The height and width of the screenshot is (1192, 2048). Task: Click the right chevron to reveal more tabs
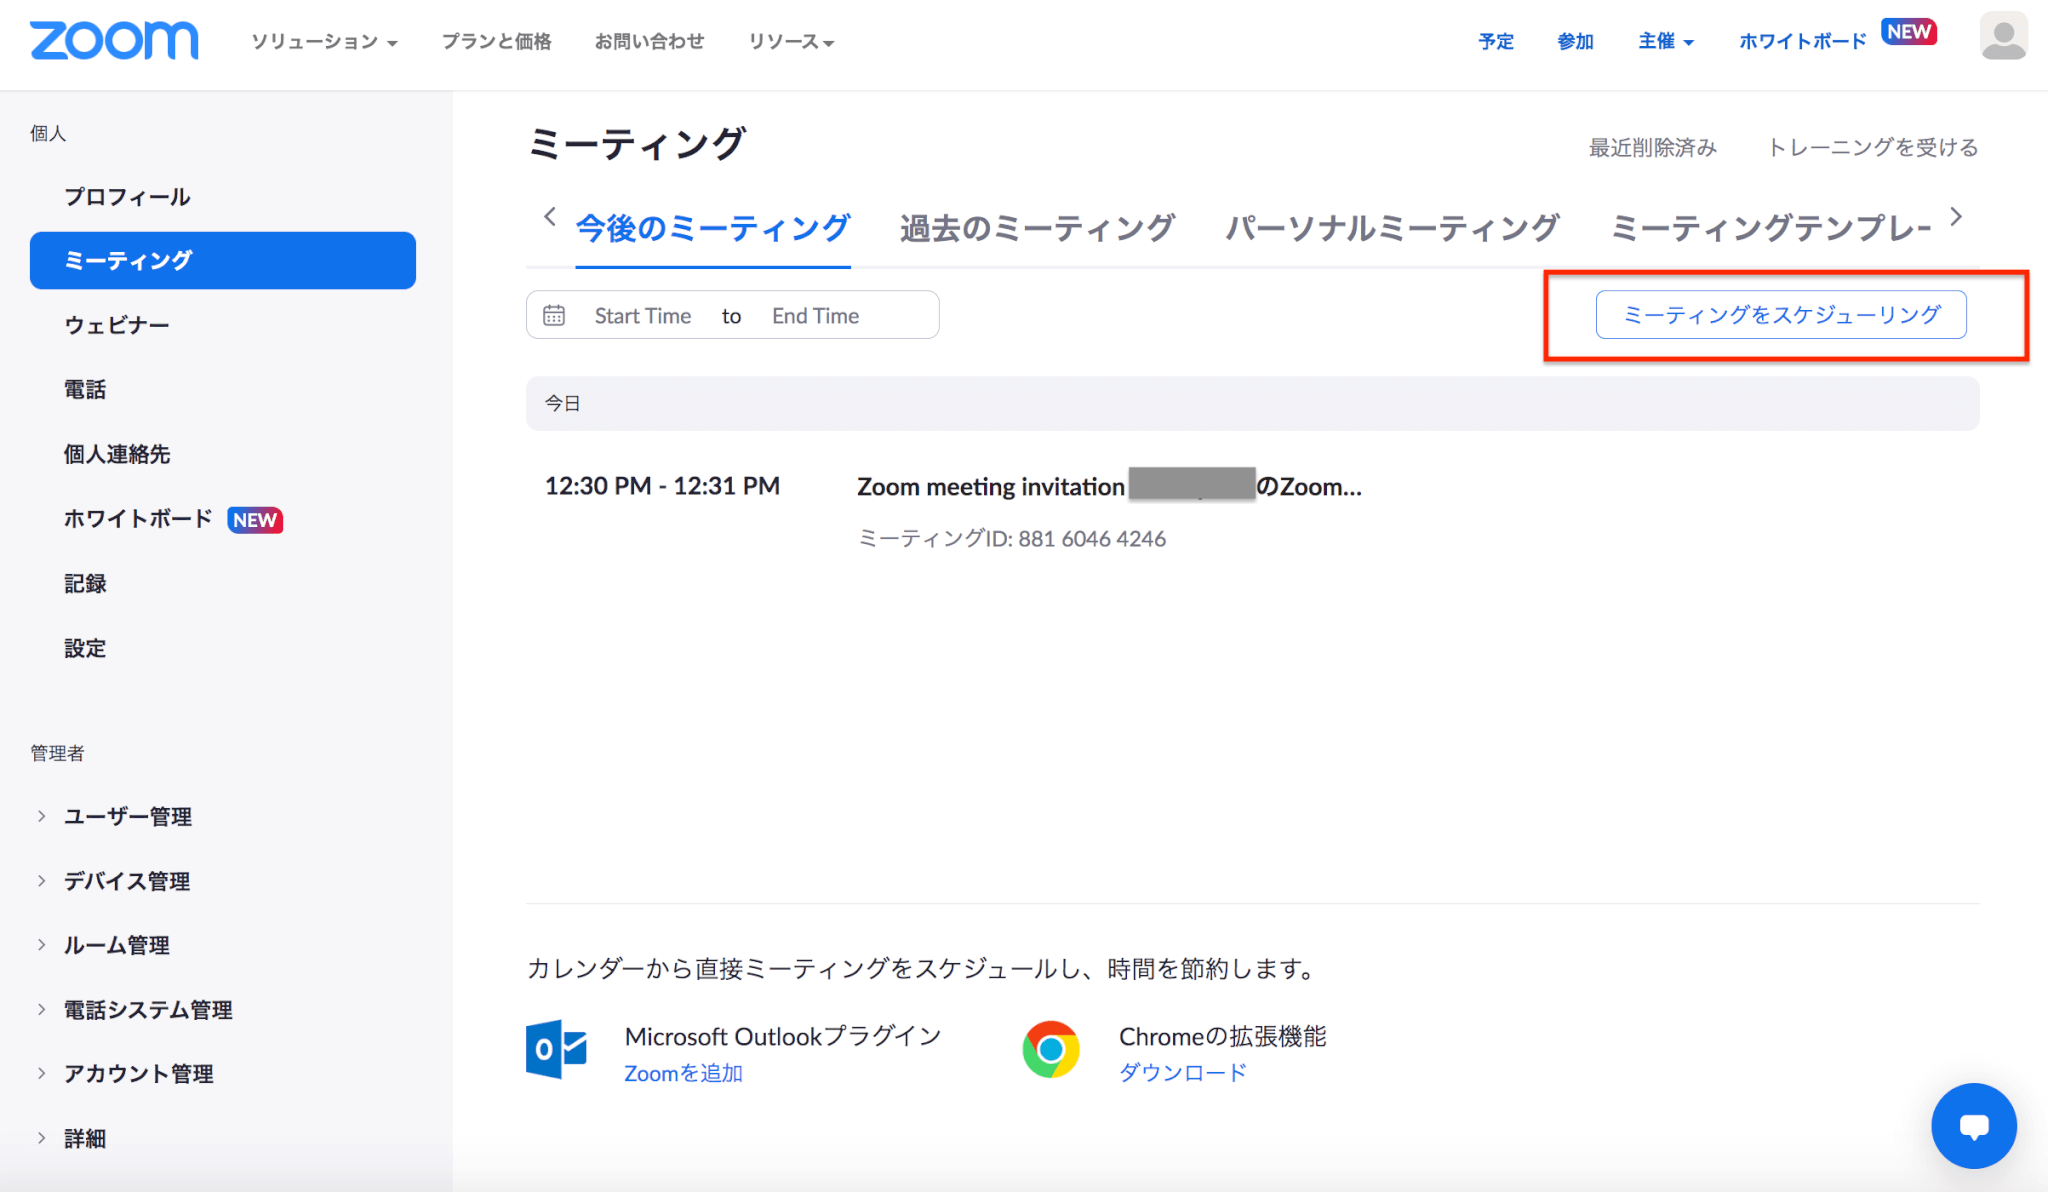tap(1956, 216)
